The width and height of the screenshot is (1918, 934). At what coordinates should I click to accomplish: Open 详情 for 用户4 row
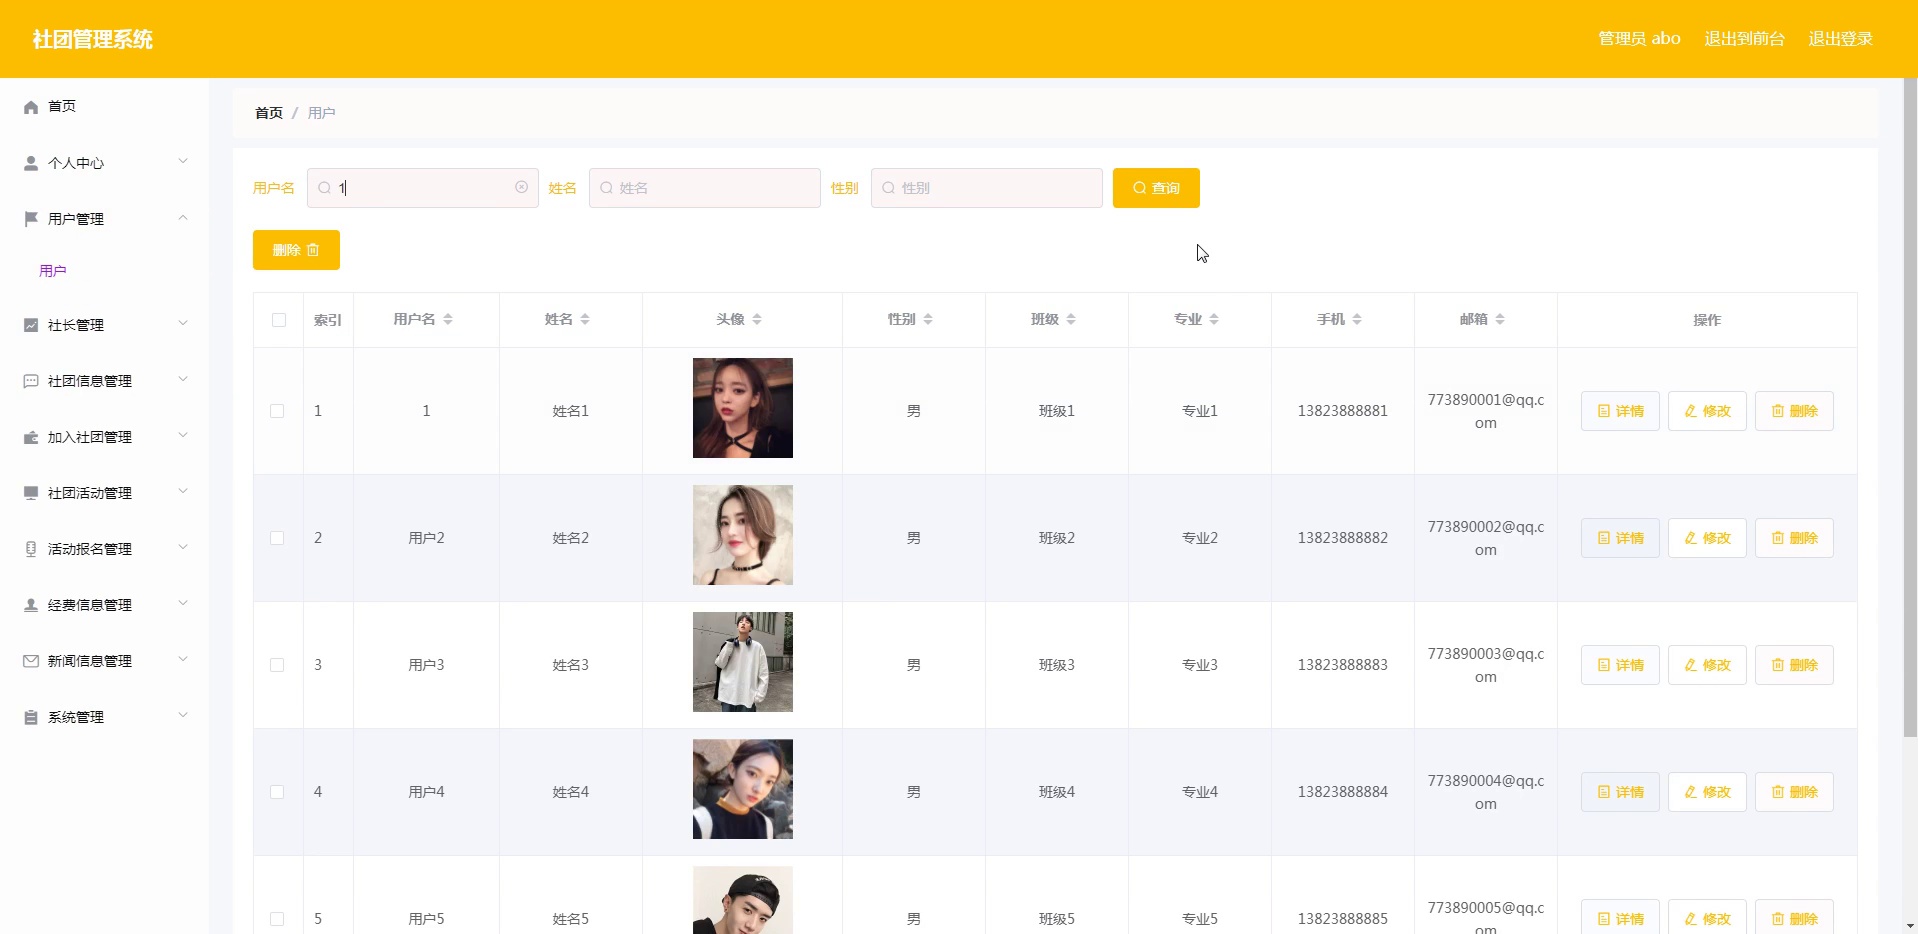coord(1620,792)
